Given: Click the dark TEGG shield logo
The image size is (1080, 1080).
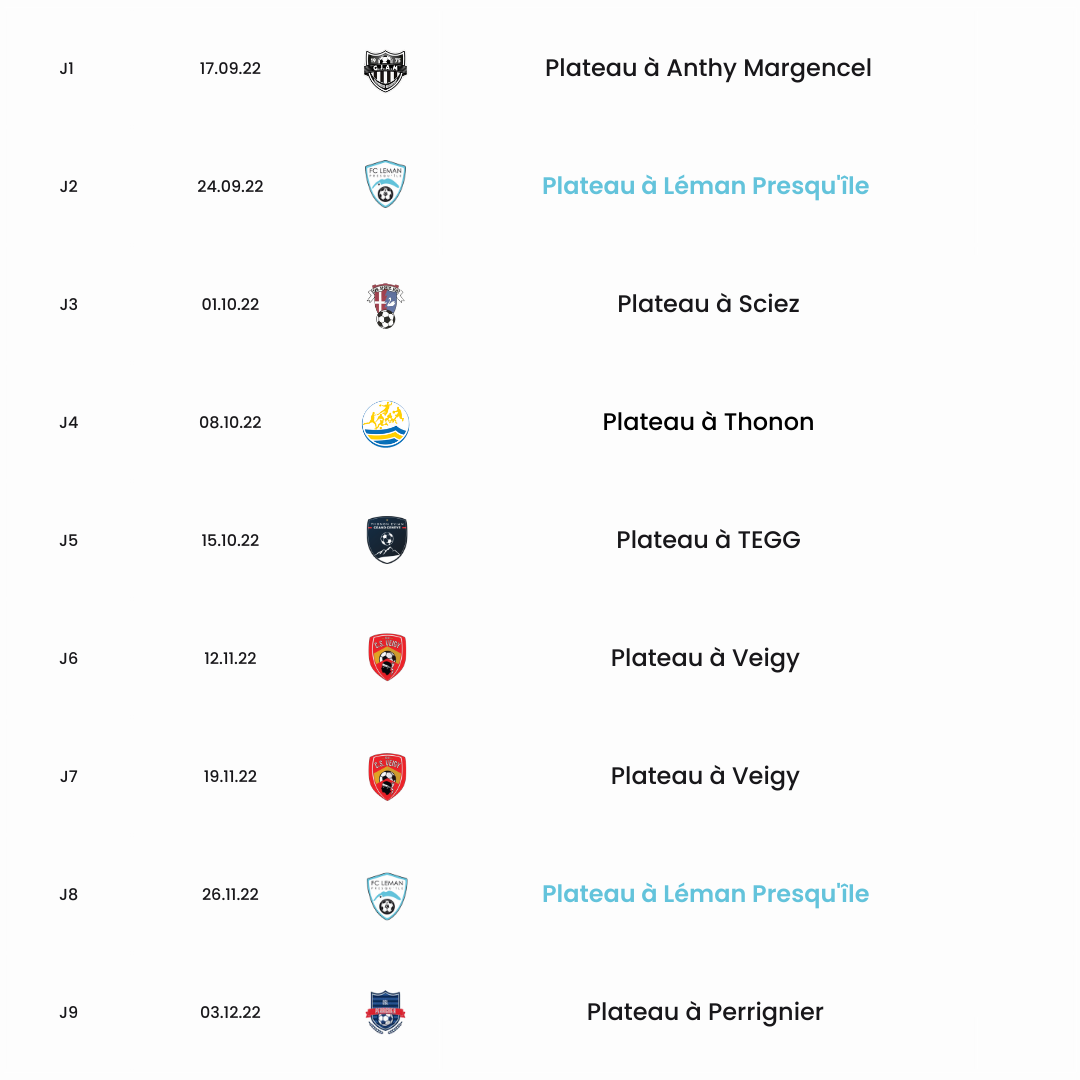Looking at the screenshot, I should tap(387, 540).
